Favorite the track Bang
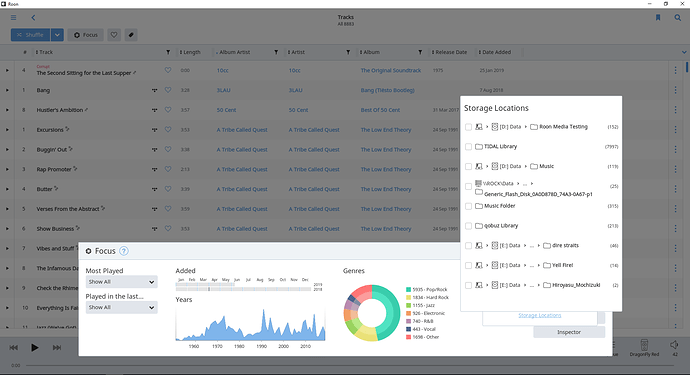The image size is (690, 375). pos(168,90)
